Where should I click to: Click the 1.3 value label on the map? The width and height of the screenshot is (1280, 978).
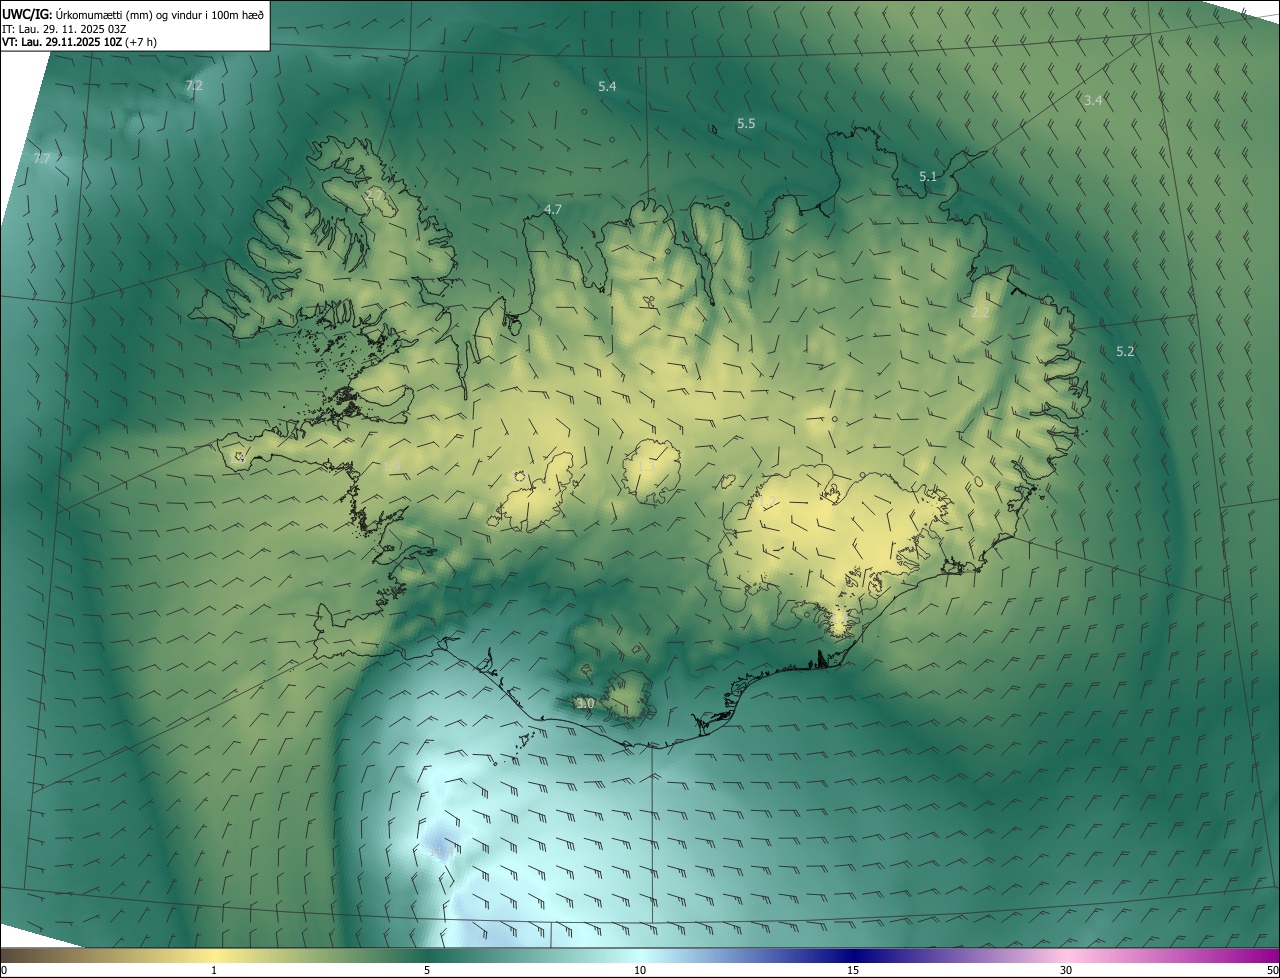point(645,467)
